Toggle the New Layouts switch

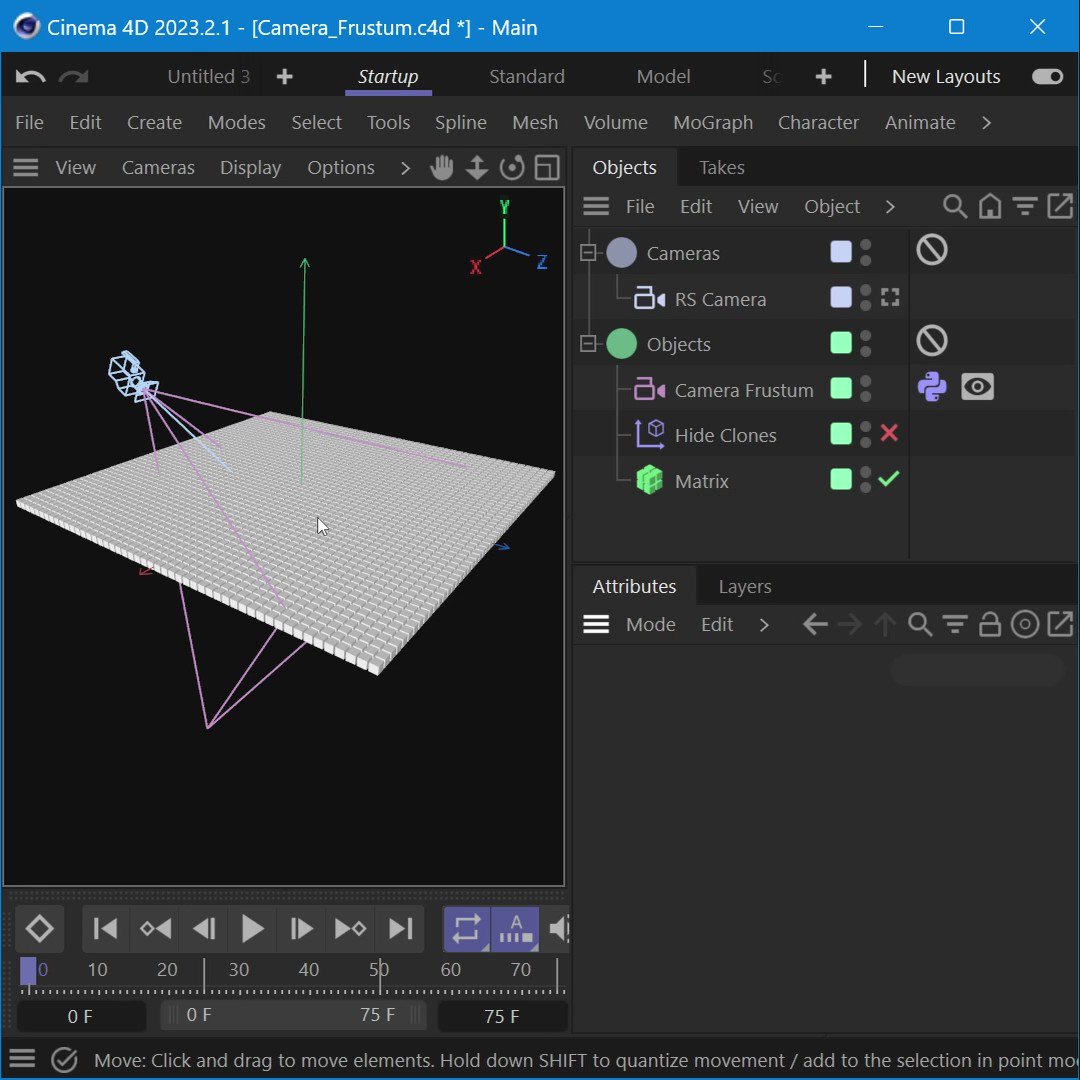pyautogui.click(x=1046, y=75)
